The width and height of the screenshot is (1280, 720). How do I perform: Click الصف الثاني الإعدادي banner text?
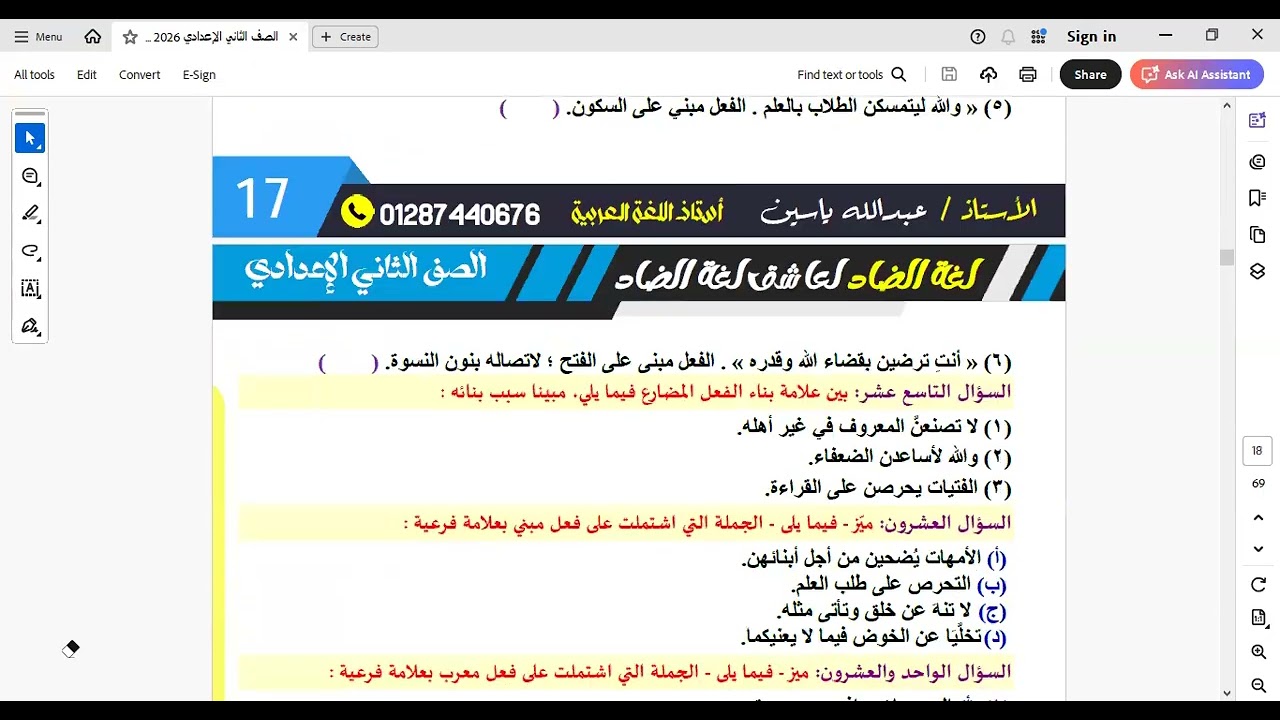[x=366, y=269]
